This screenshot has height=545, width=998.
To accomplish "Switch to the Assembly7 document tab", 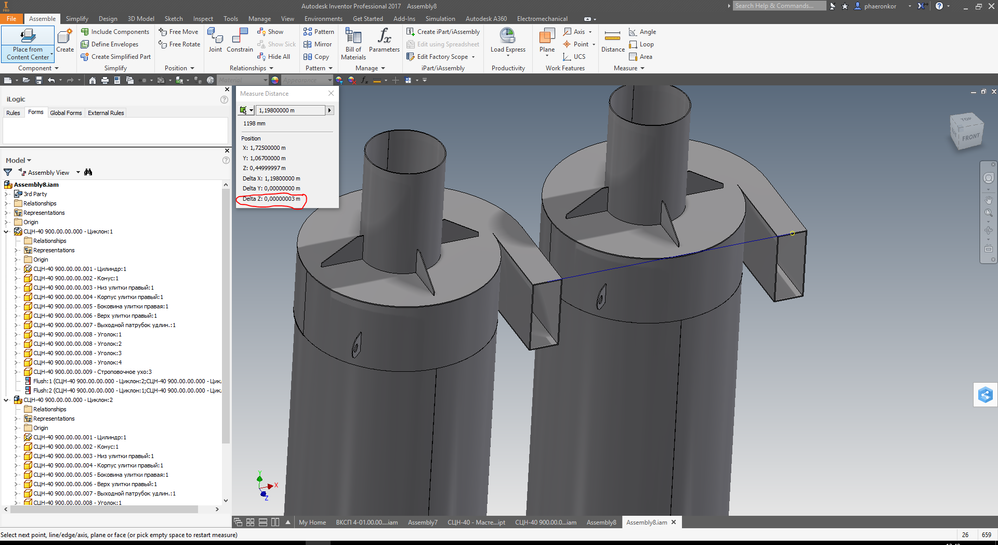I will (x=423, y=522).
